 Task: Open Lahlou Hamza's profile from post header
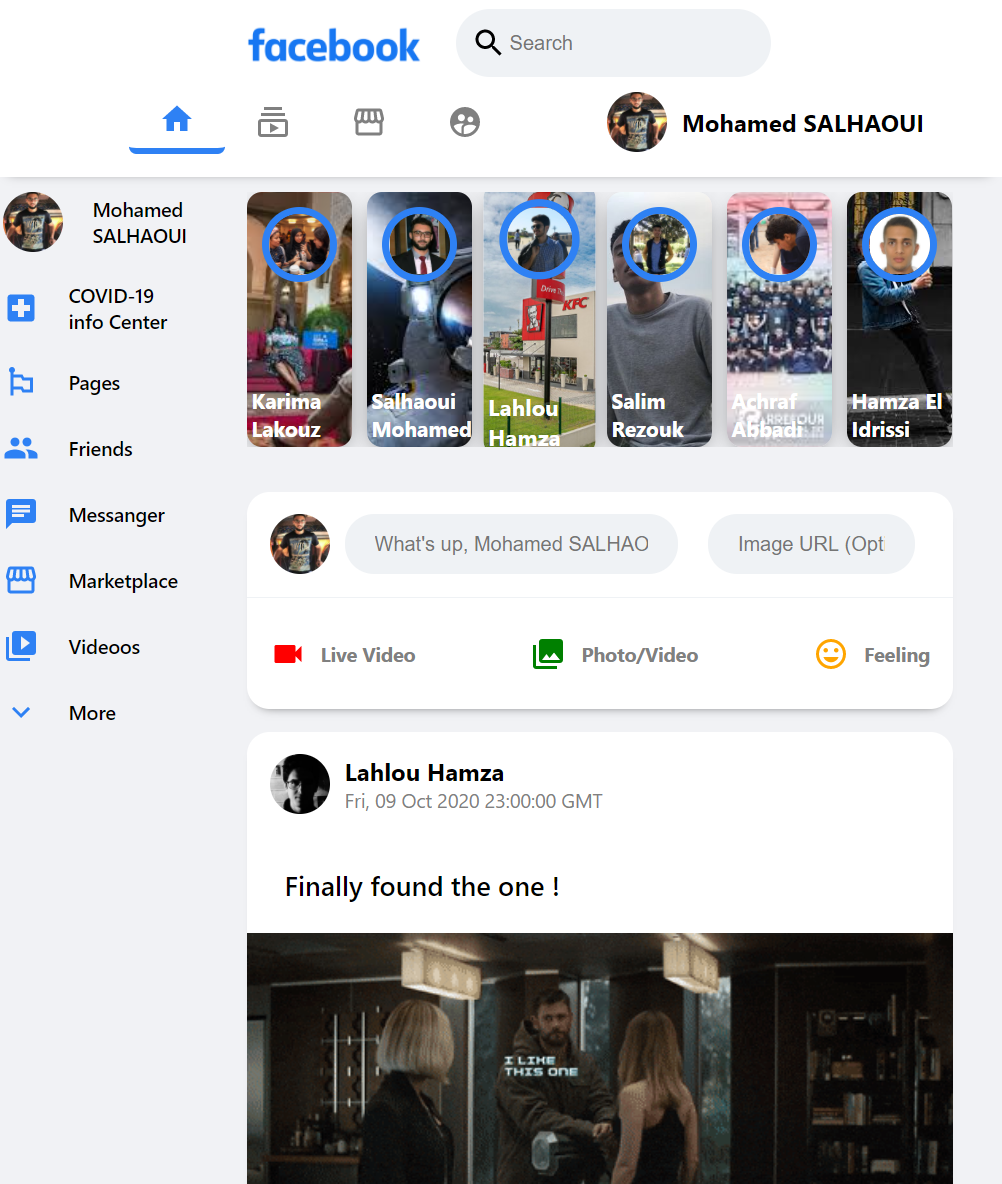(x=424, y=773)
